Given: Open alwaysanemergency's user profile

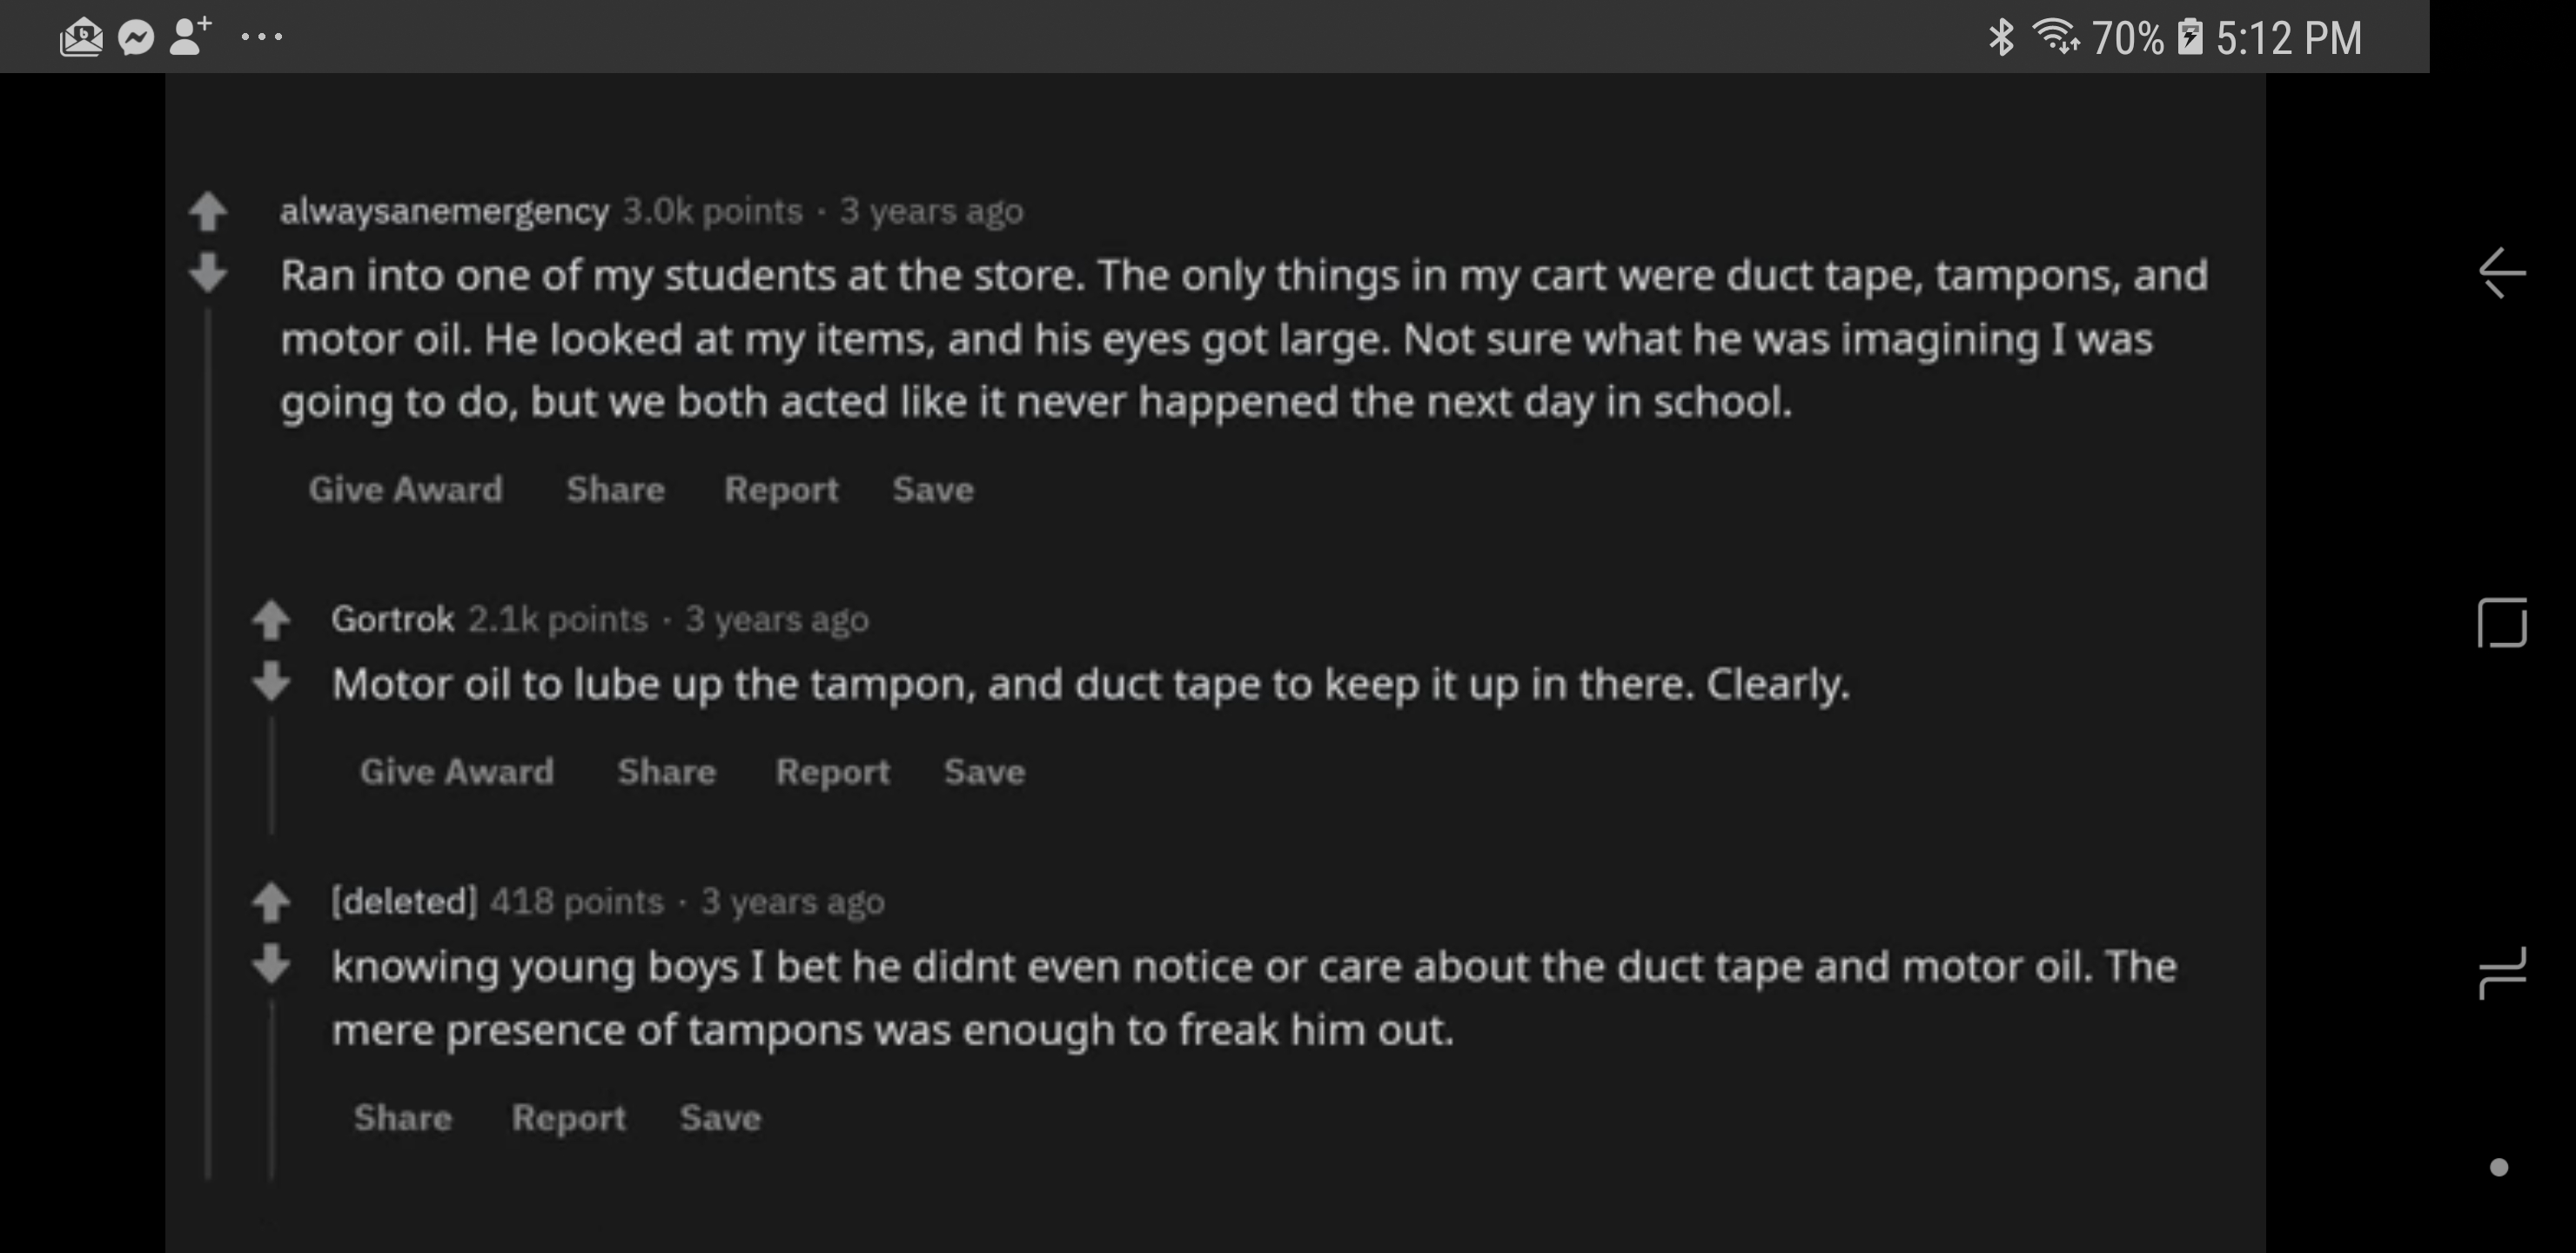Looking at the screenshot, I should [444, 211].
